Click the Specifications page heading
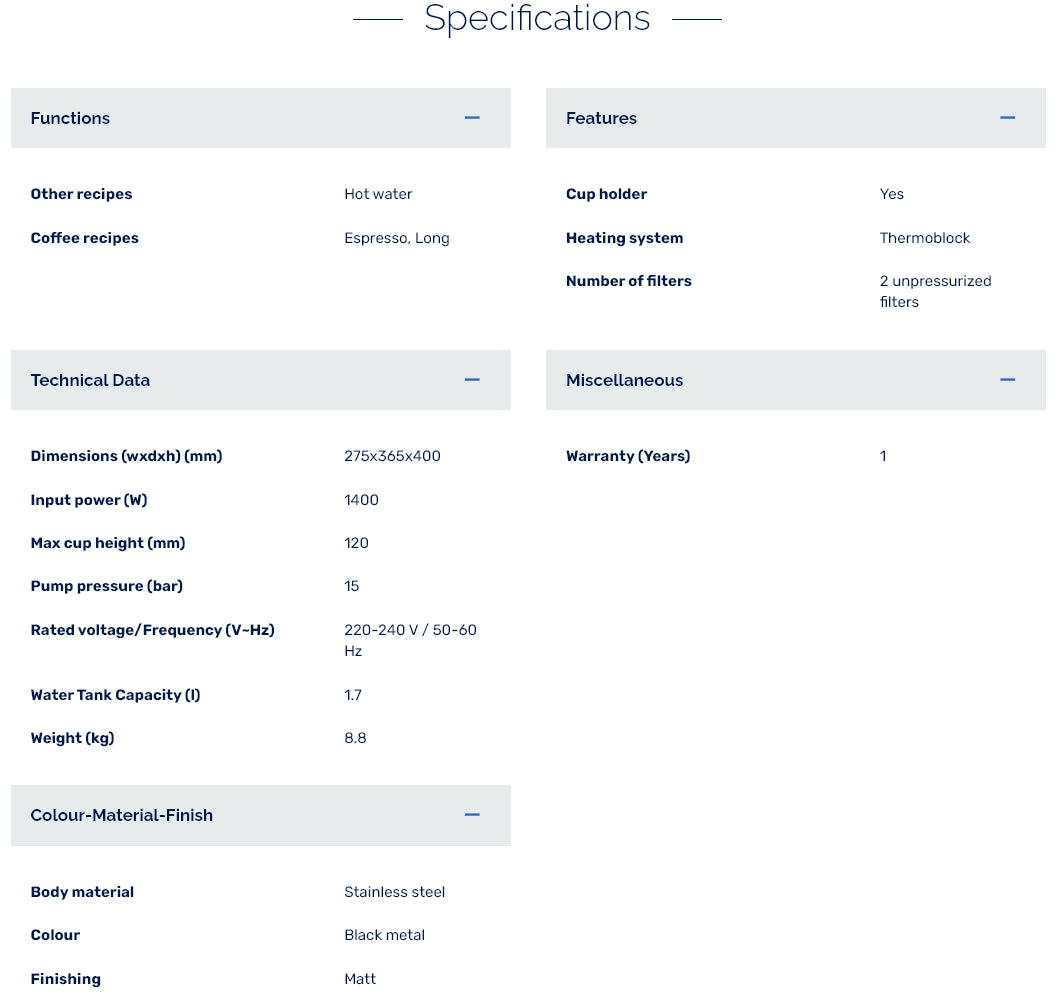This screenshot has width=1057, height=1001. coord(537,18)
